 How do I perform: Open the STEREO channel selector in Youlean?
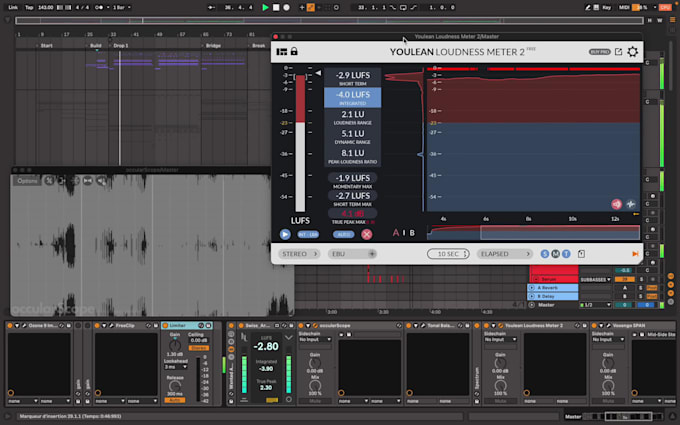[299, 254]
